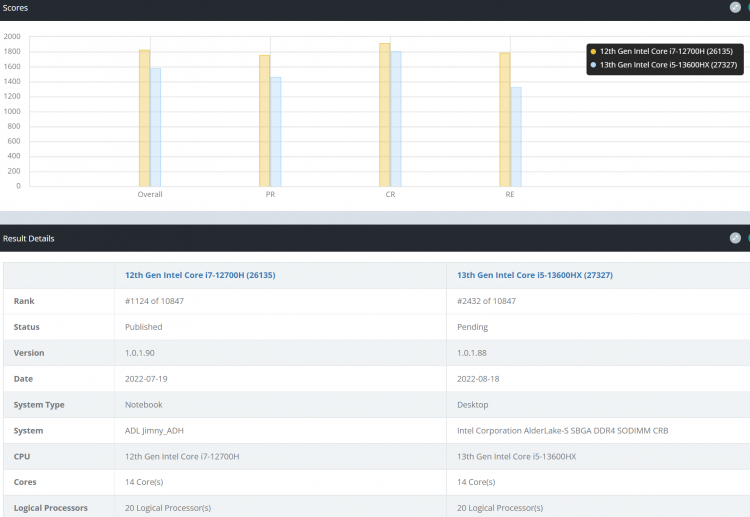Click the Overall label on the chart axis
Screen dimensions: 750x517
[x=150, y=194]
